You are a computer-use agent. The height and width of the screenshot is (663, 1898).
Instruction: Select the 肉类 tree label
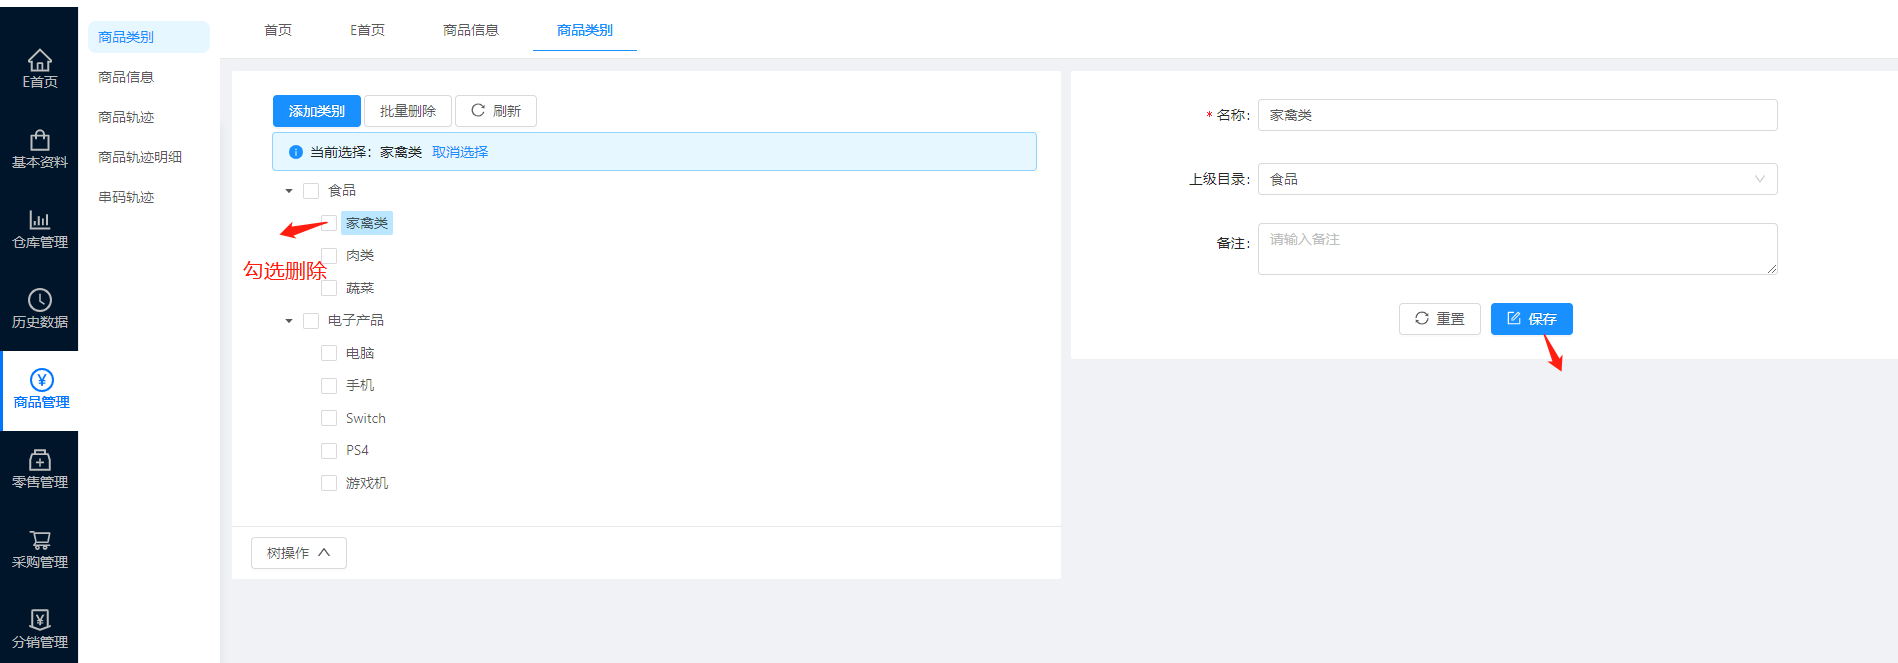[x=360, y=256]
